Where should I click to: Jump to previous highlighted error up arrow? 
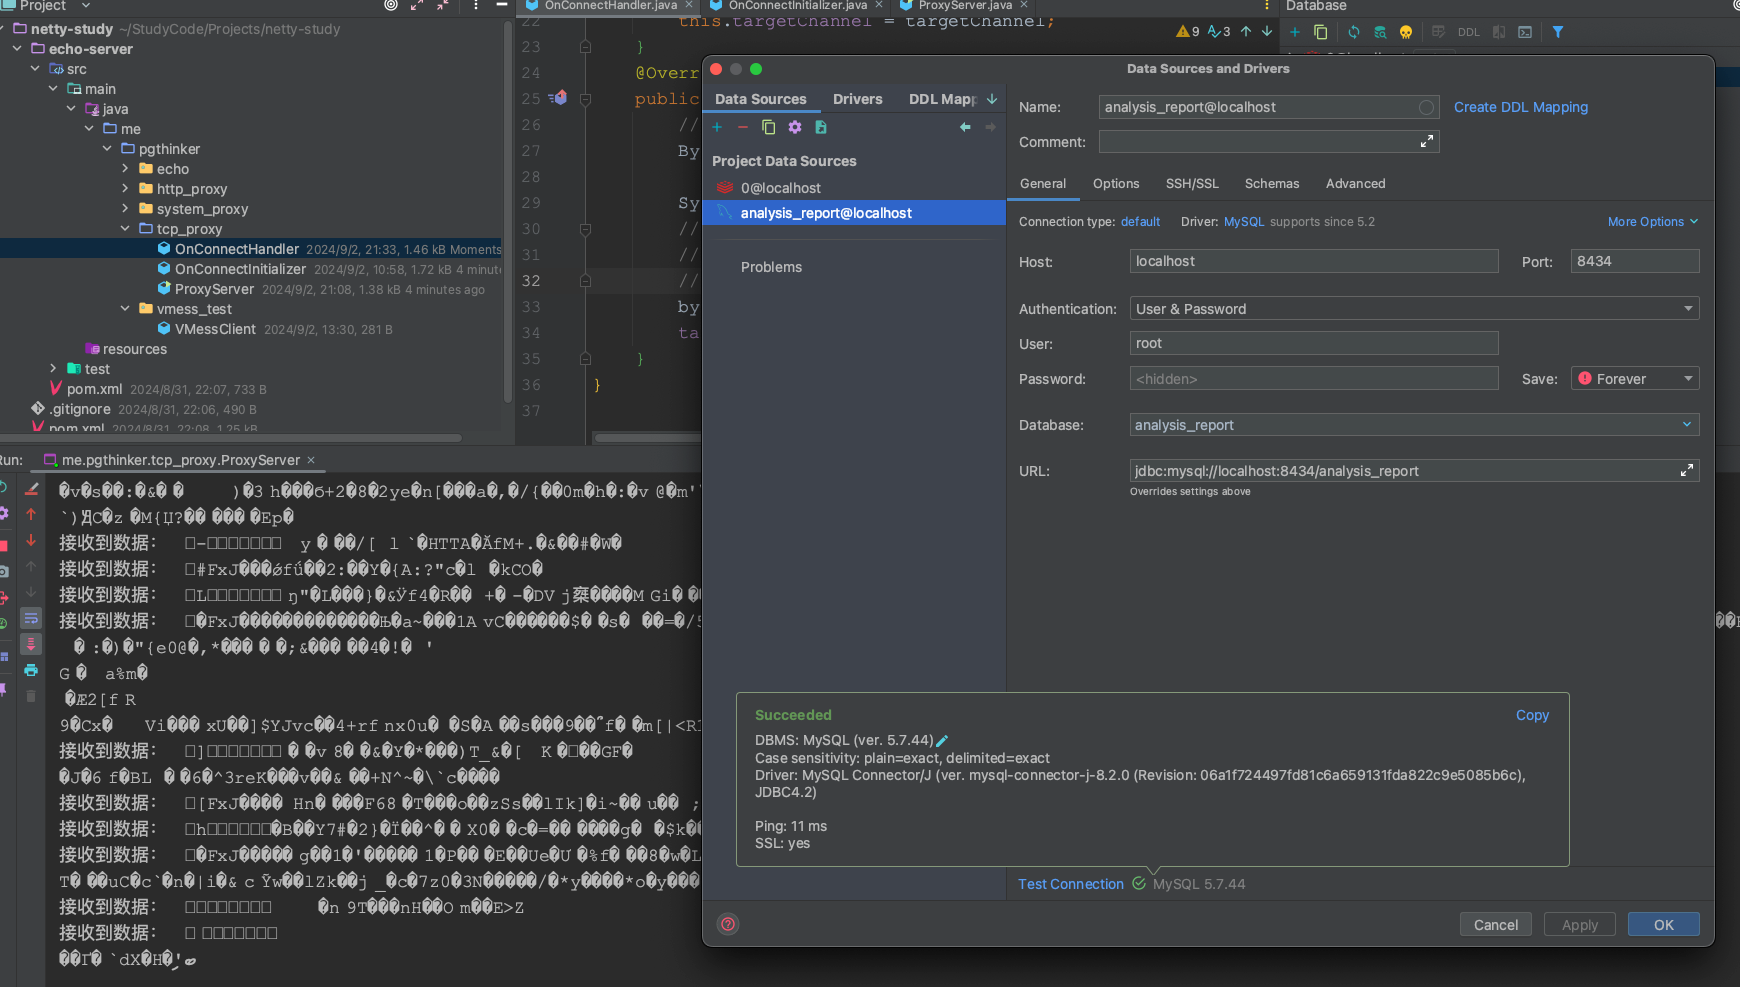pyautogui.click(x=1246, y=32)
